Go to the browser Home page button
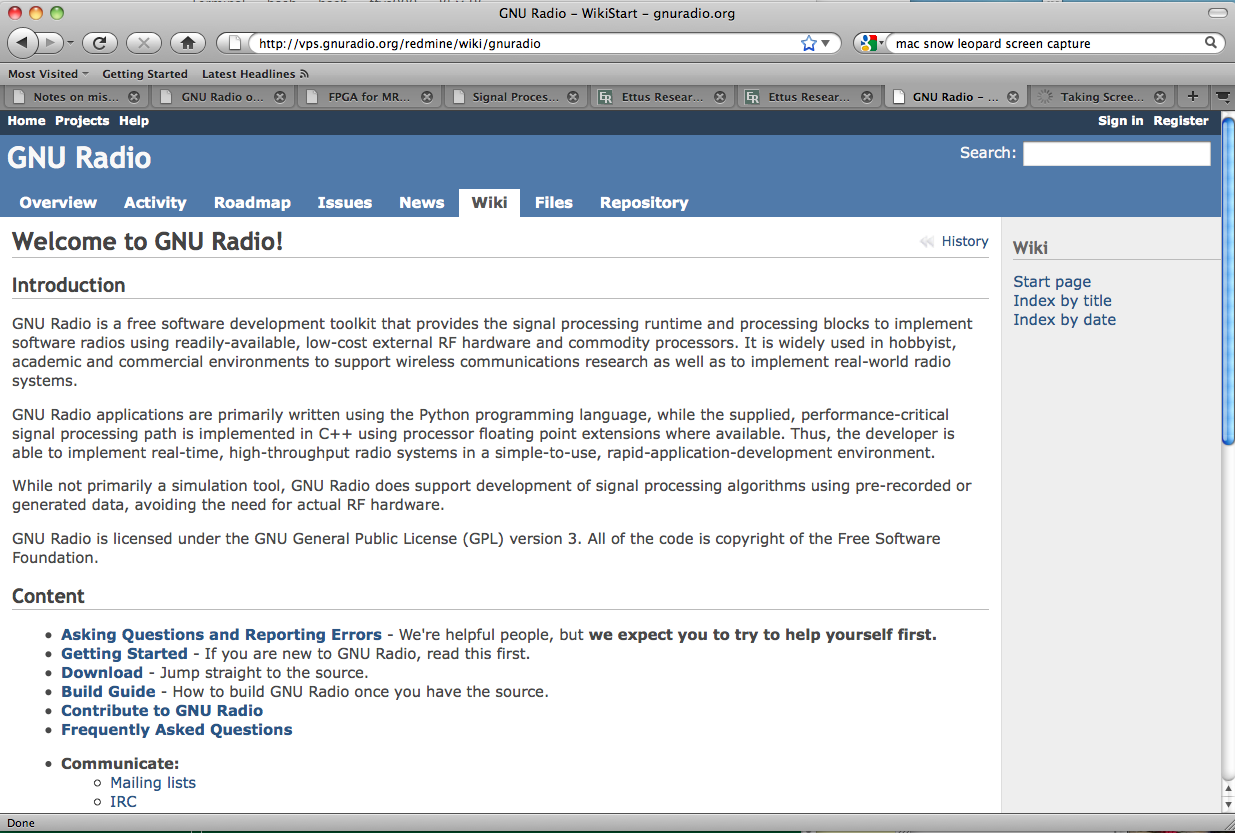The height and width of the screenshot is (833, 1235). click(x=188, y=43)
